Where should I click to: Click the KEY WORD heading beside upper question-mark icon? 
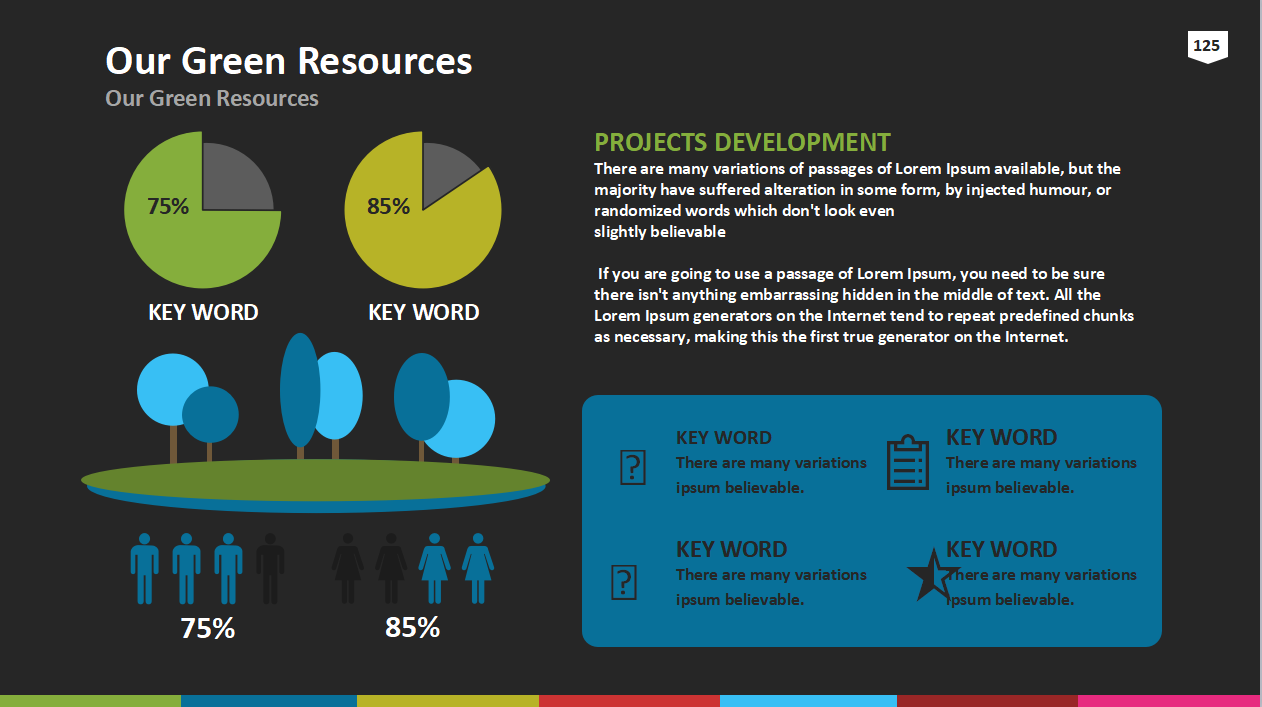tap(724, 437)
